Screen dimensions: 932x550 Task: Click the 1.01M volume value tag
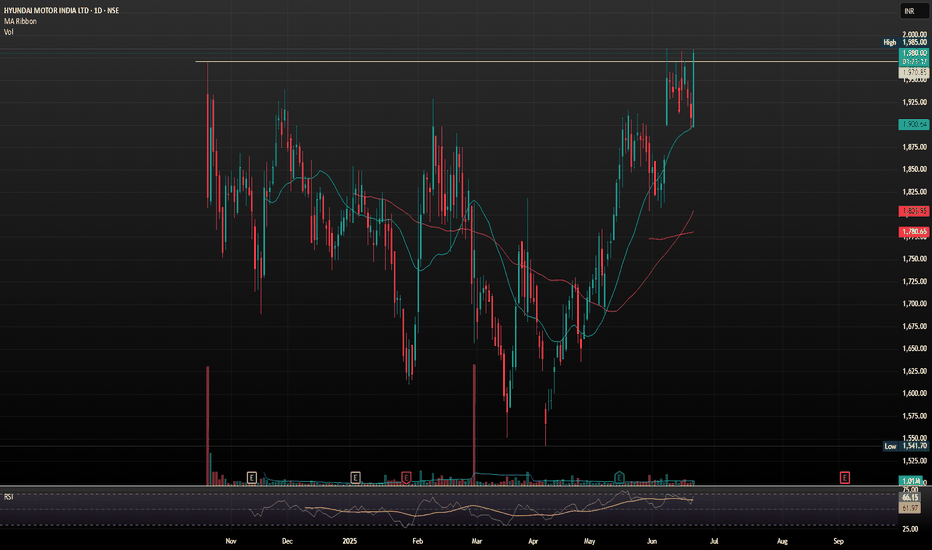click(911, 480)
